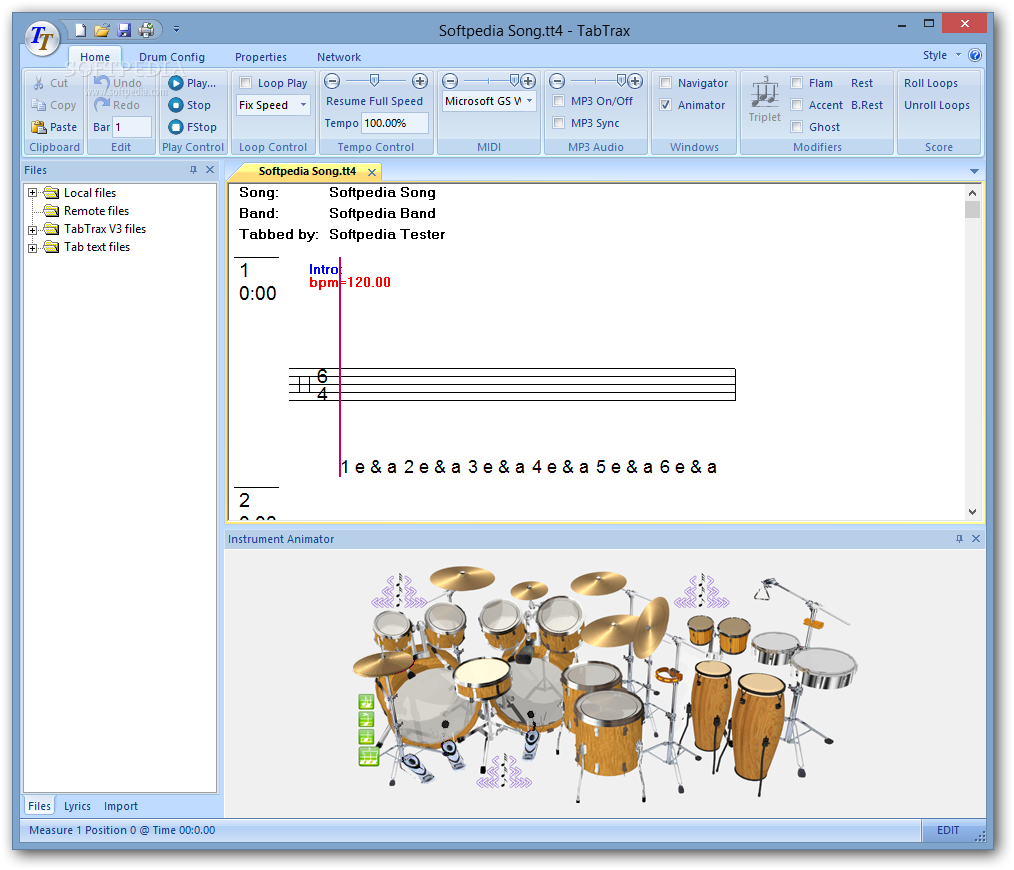The height and width of the screenshot is (870, 1014).
Task: Toggle the MP3 On/Off checkbox
Action: click(559, 101)
